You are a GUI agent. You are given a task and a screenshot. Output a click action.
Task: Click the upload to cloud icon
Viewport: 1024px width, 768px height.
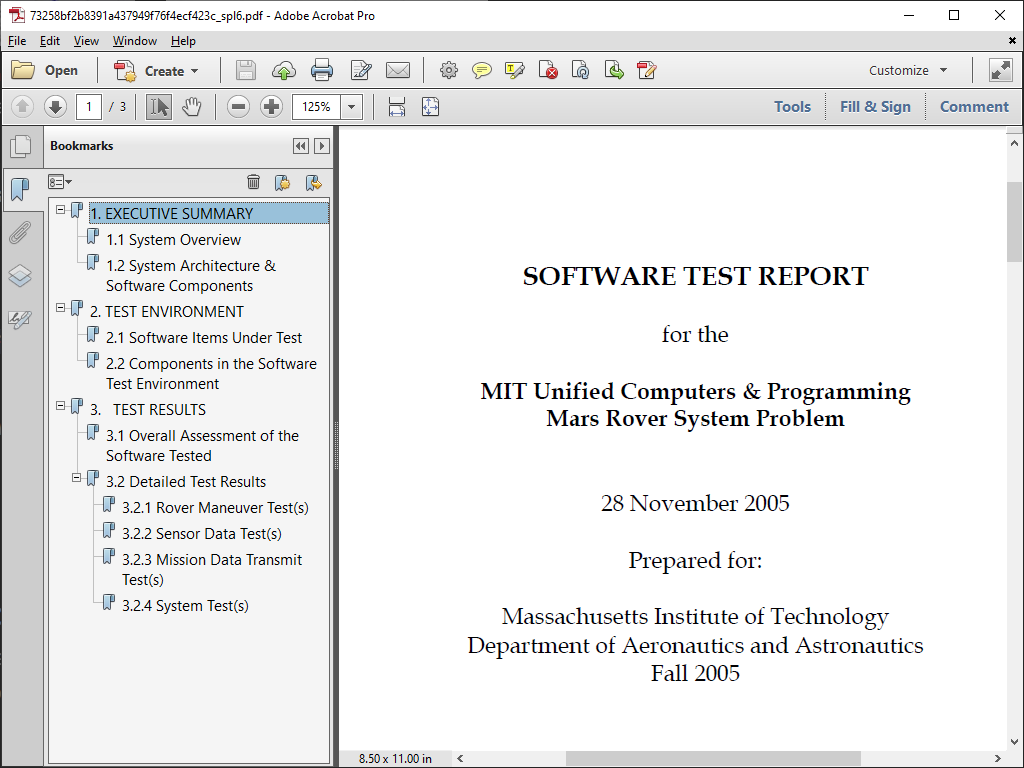pyautogui.click(x=283, y=71)
